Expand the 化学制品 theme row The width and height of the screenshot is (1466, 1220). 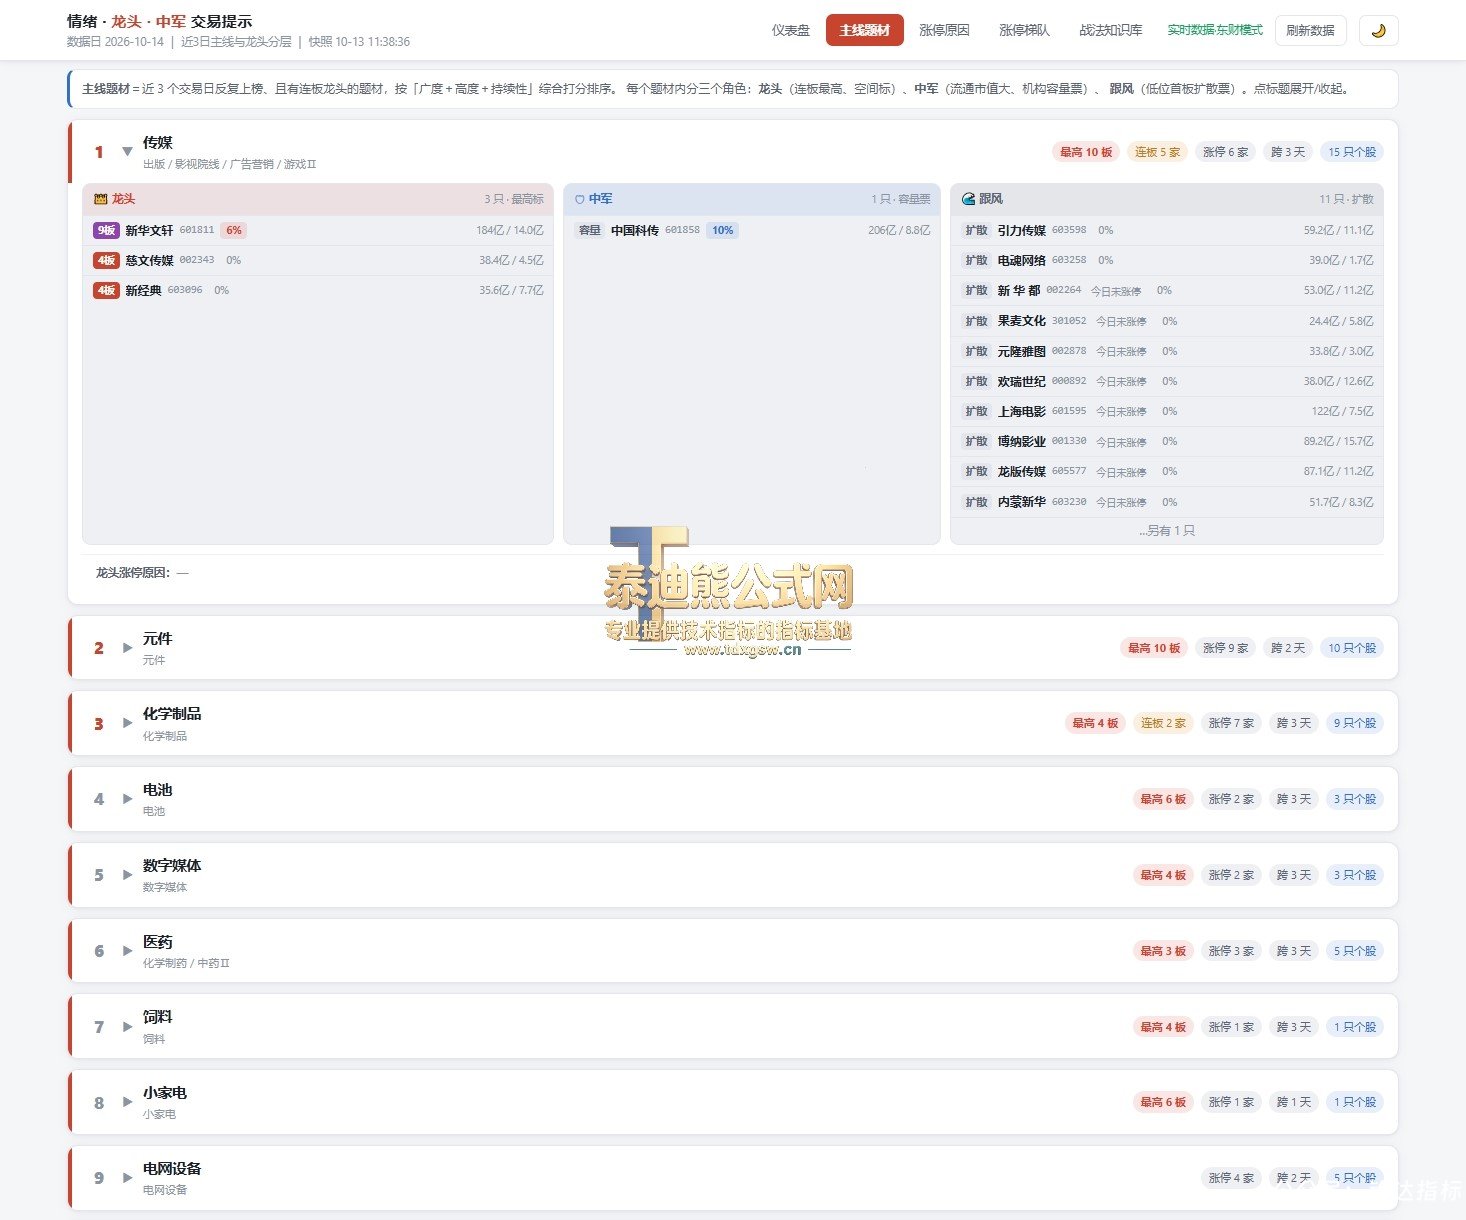127,723
